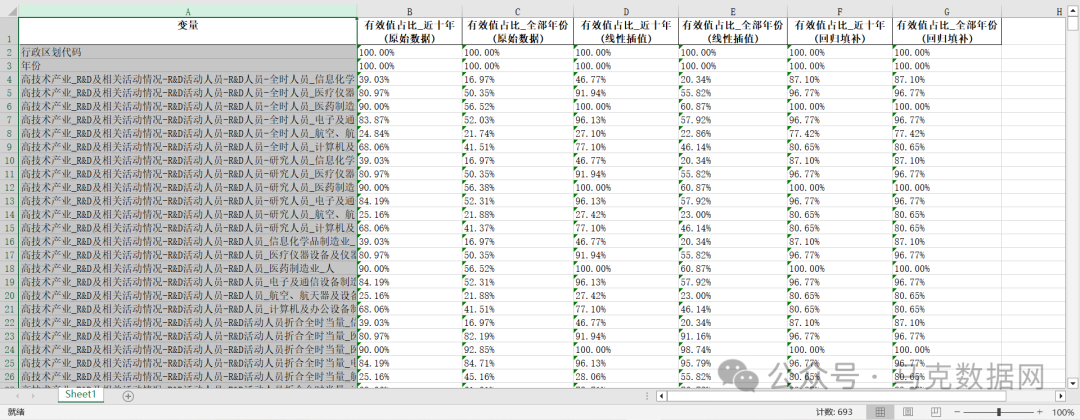Select cell C24 showing 92.85%
The image size is (1080, 420).
(x=517, y=349)
